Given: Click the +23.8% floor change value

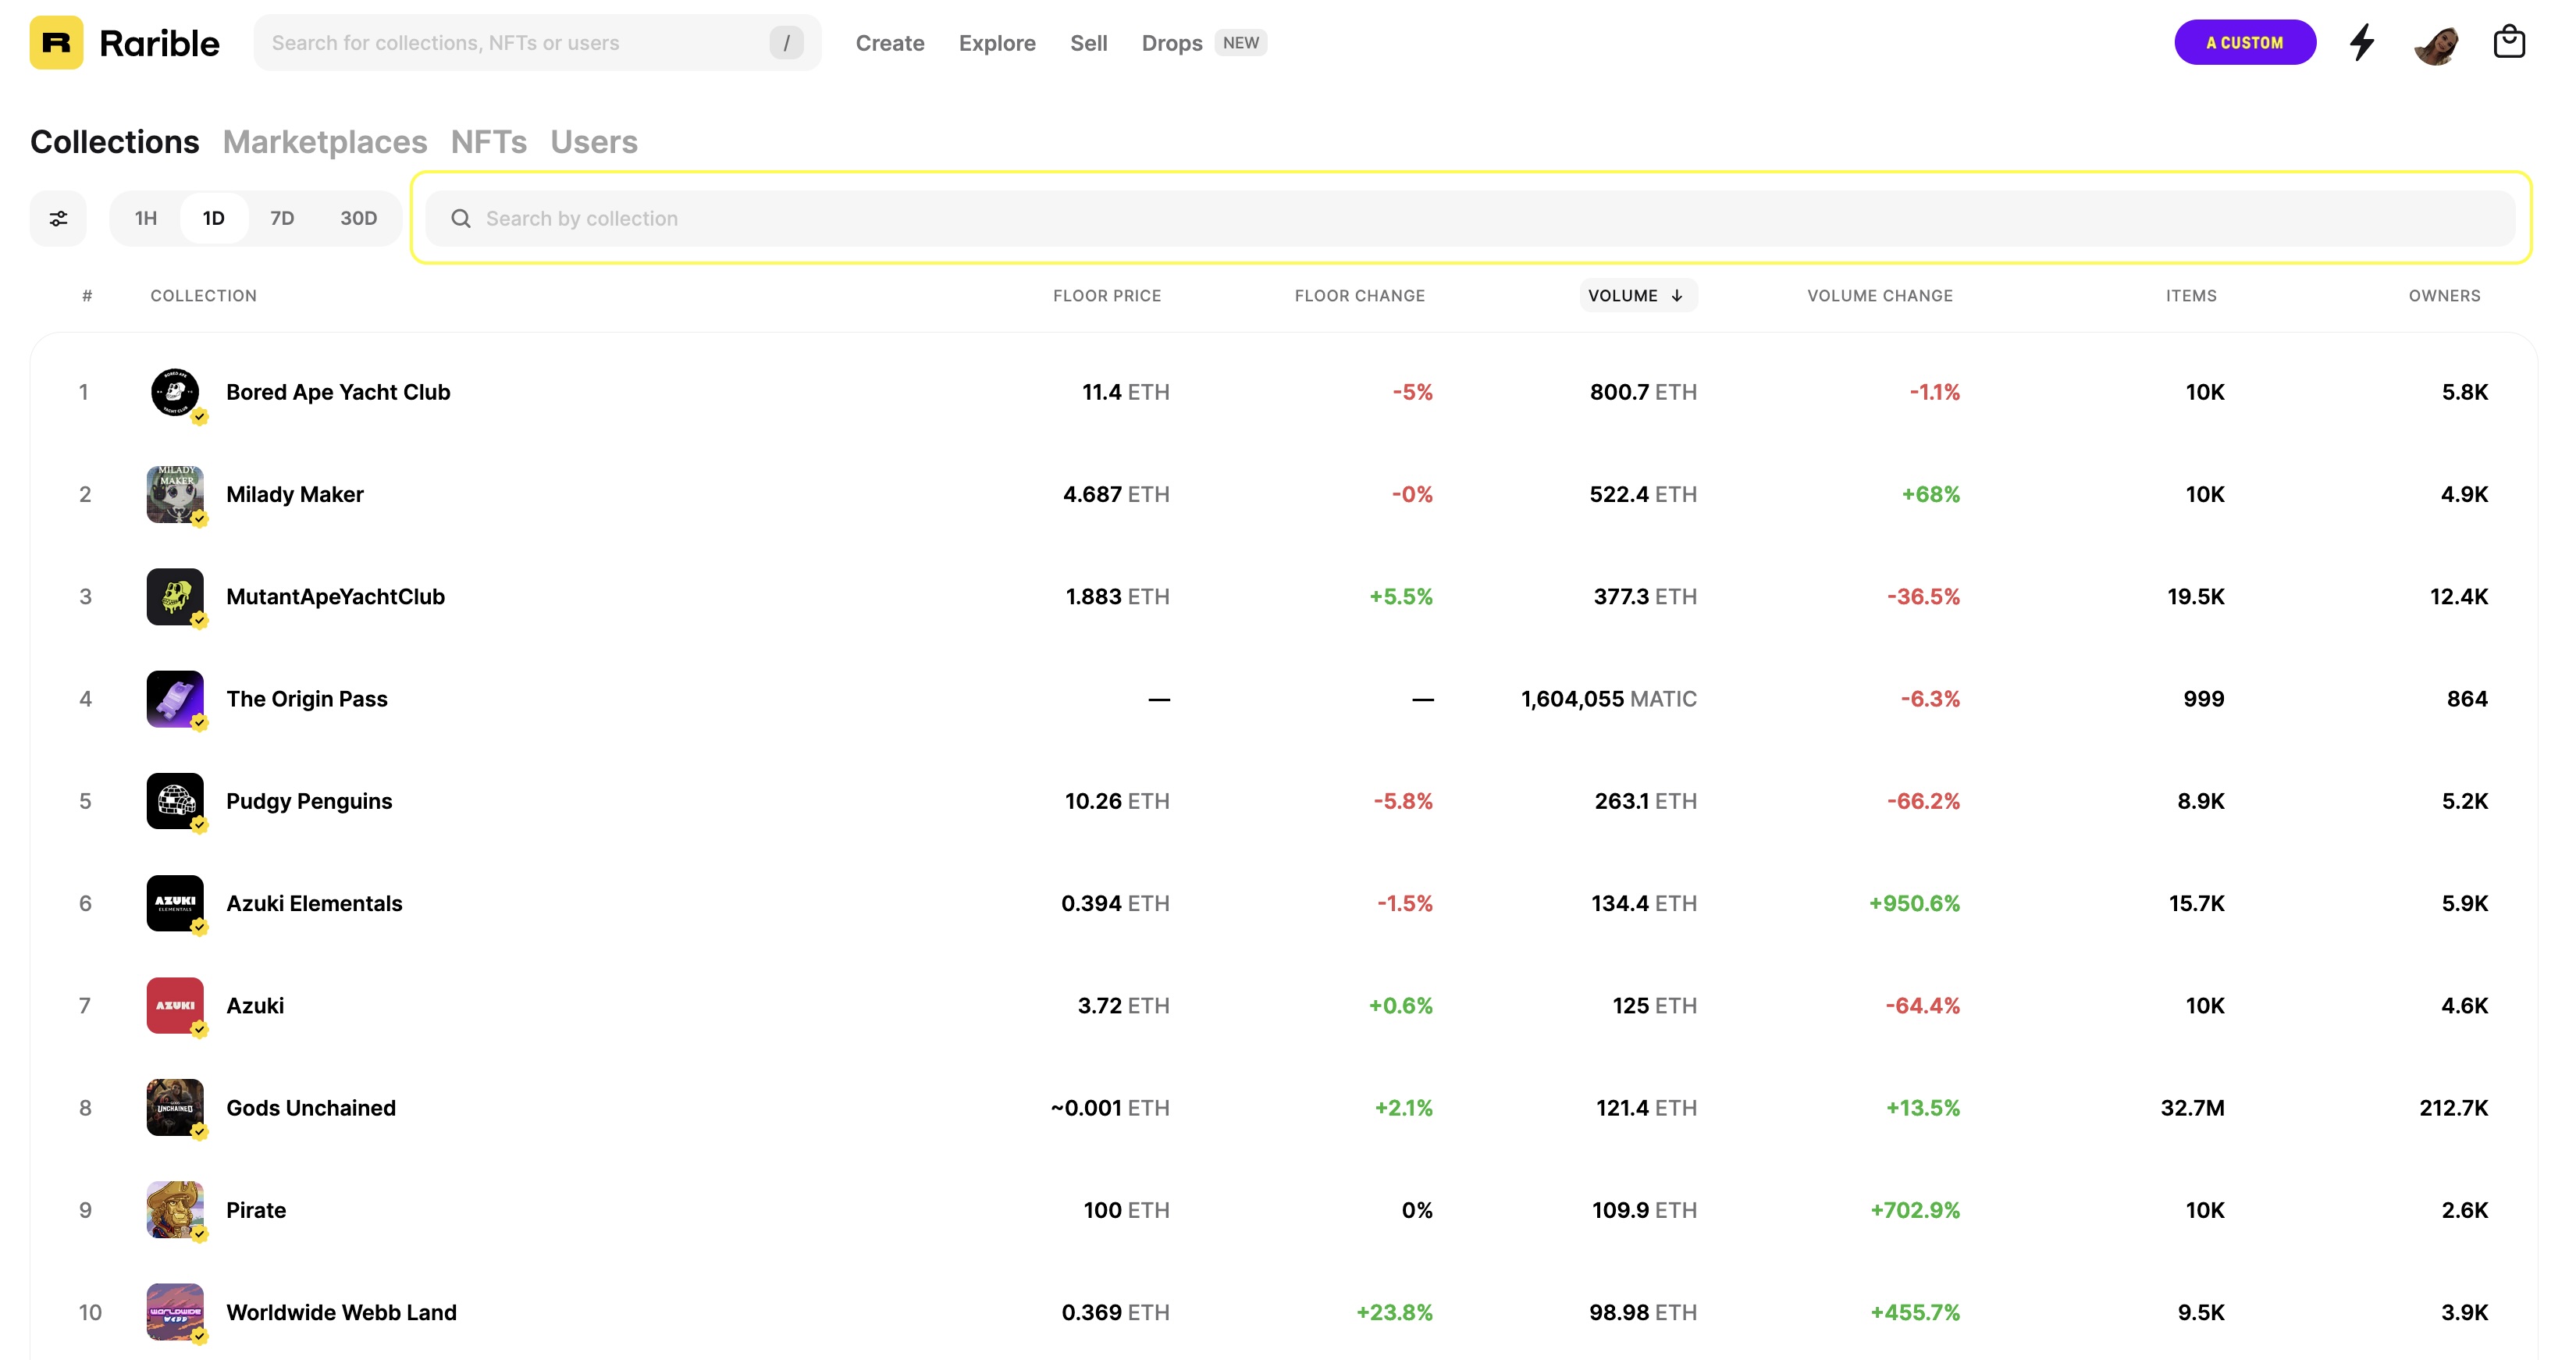Looking at the screenshot, I should [1394, 1312].
